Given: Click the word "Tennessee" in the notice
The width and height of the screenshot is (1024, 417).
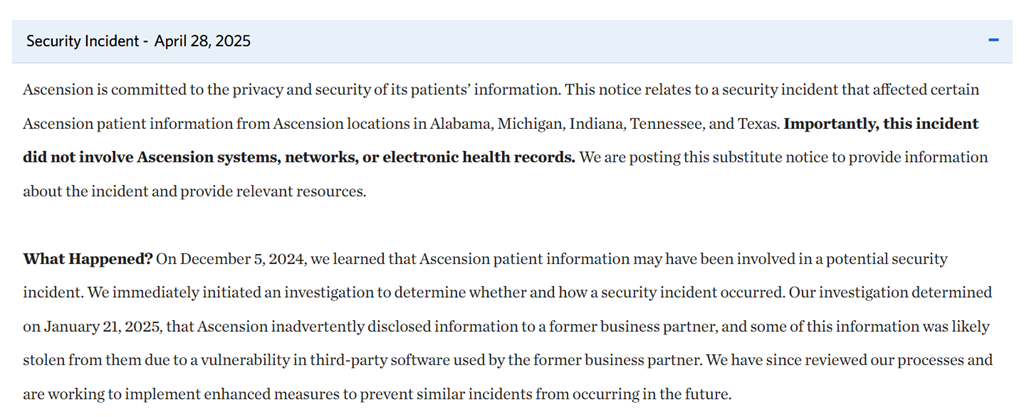Looking at the screenshot, I should [x=674, y=124].
